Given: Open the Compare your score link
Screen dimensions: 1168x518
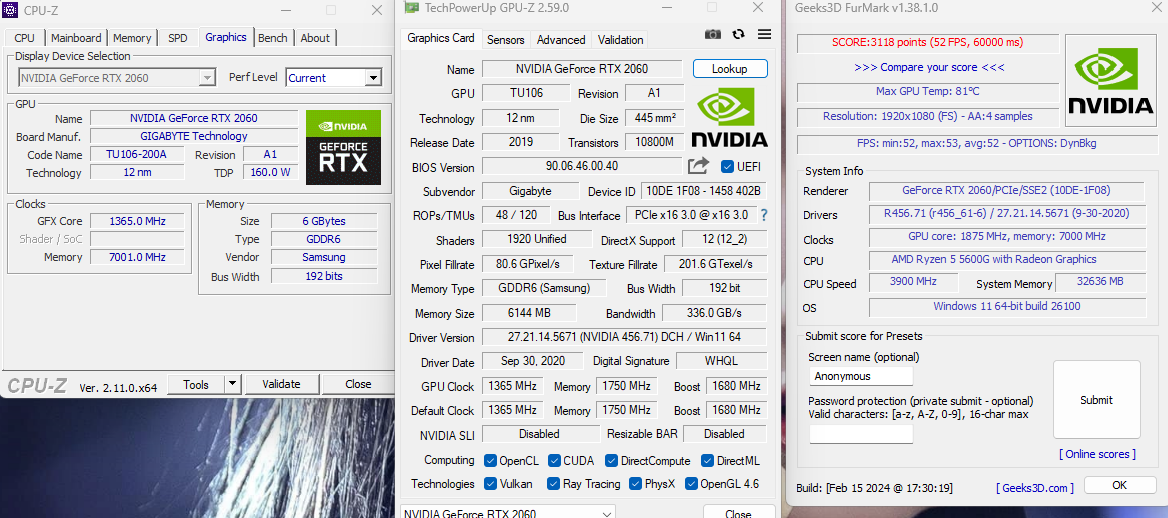Looking at the screenshot, I should pos(929,67).
